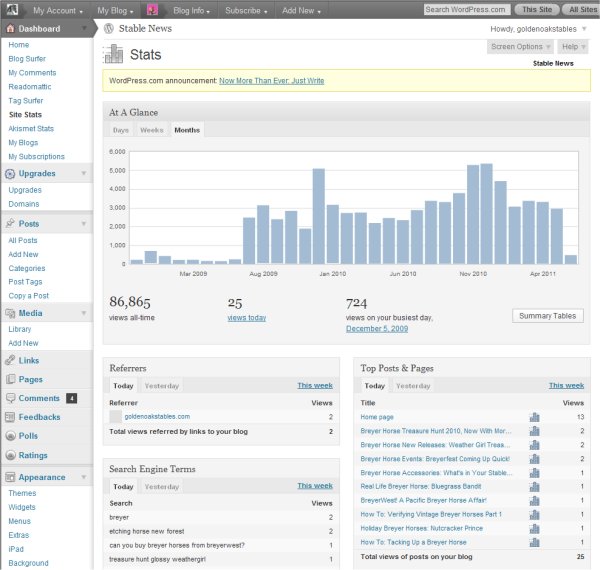600x570 pixels.
Task: Switch chart to Days tab
Action: tap(121, 130)
